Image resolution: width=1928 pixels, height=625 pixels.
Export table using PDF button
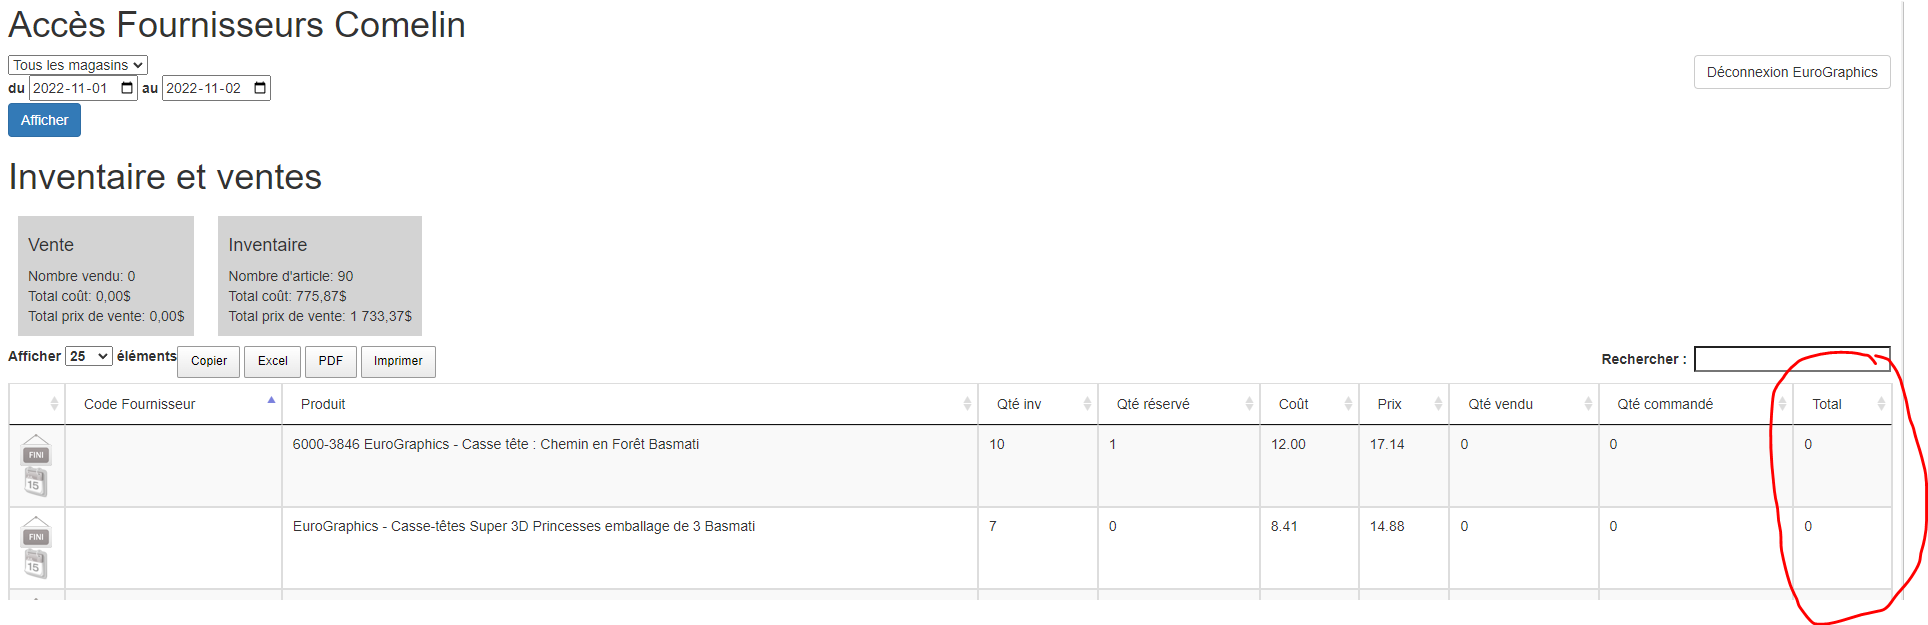pos(330,361)
